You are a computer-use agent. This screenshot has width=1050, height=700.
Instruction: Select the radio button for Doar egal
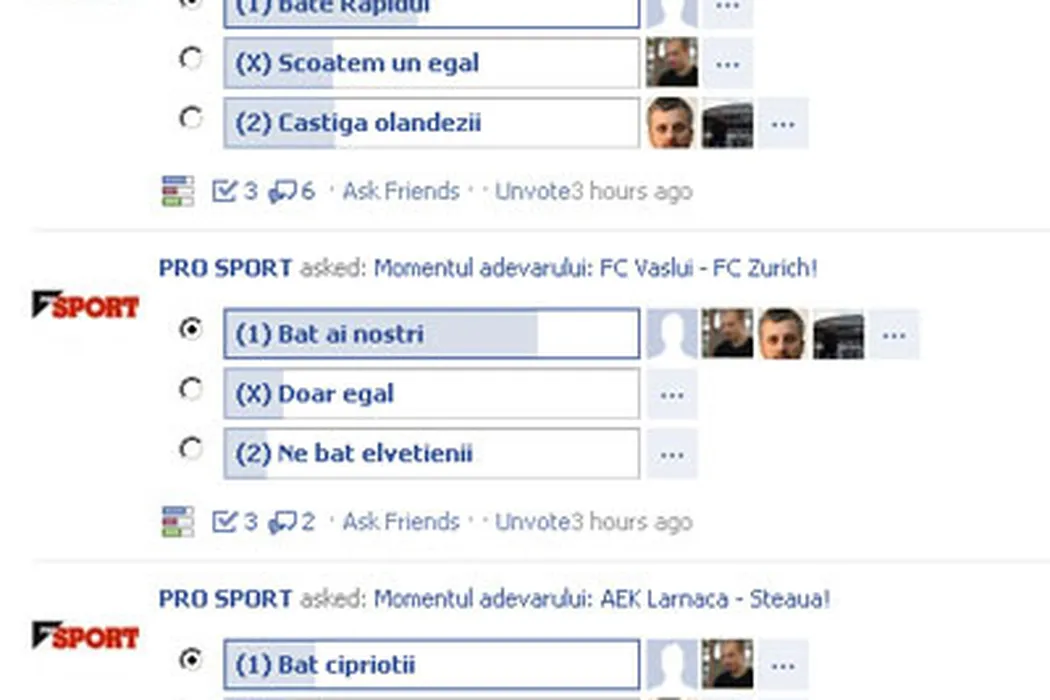pos(191,389)
